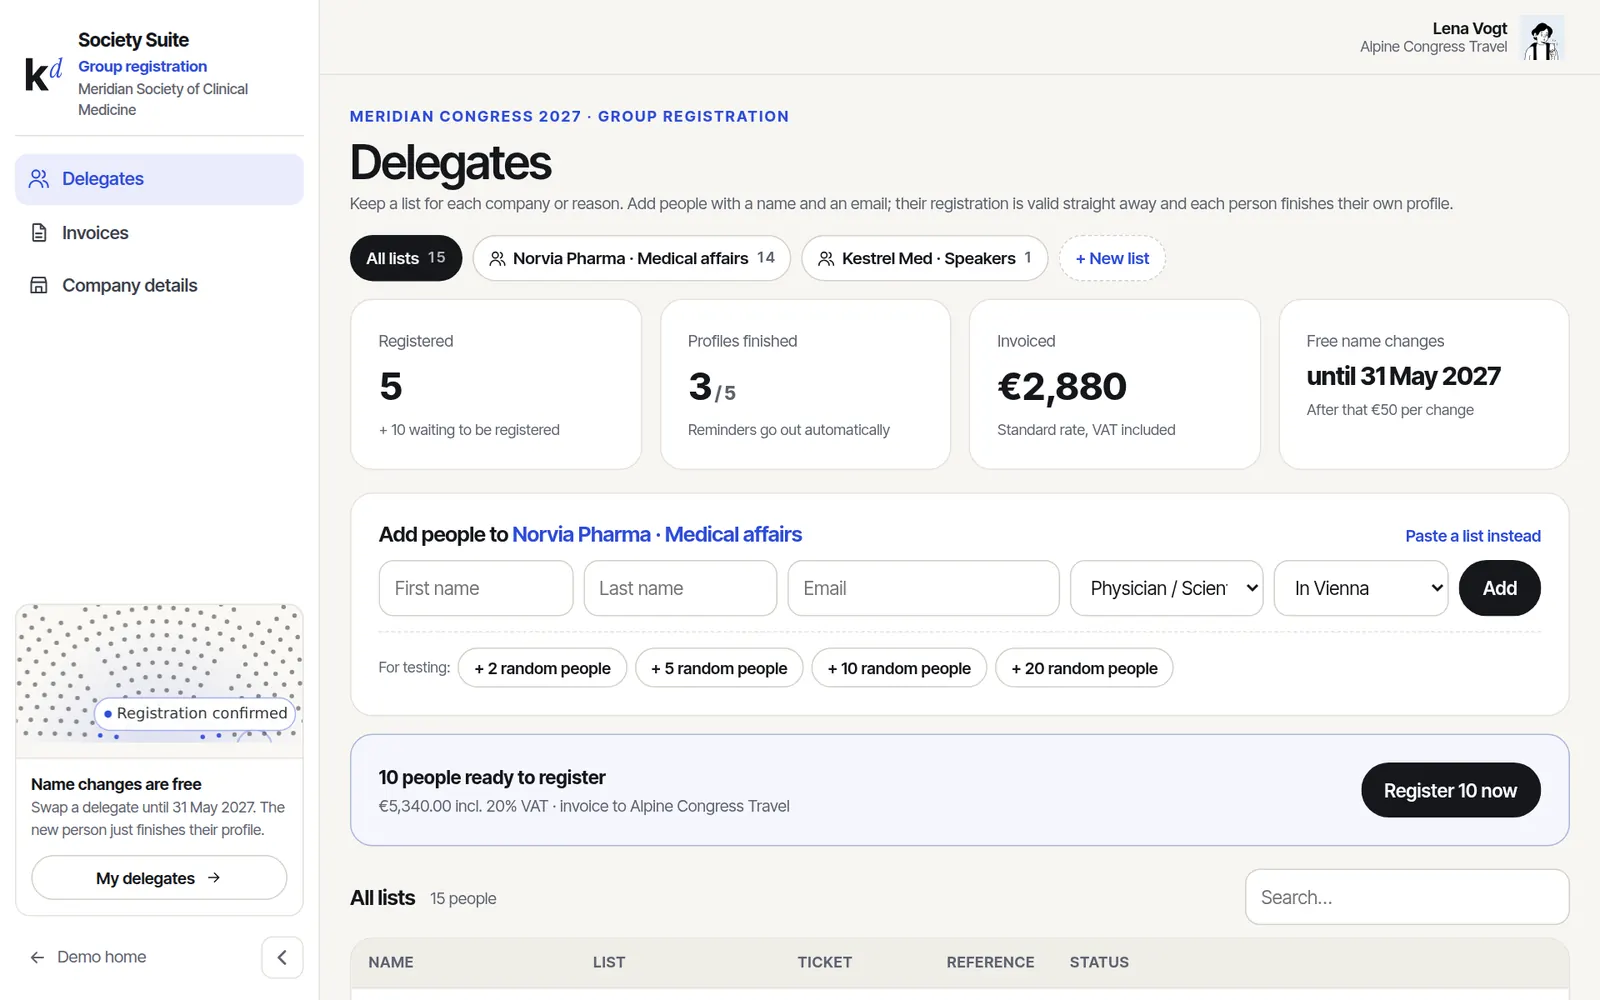Click people icon on Kestrel Med list chip
Image resolution: width=1600 pixels, height=1000 pixels.
[826, 259]
